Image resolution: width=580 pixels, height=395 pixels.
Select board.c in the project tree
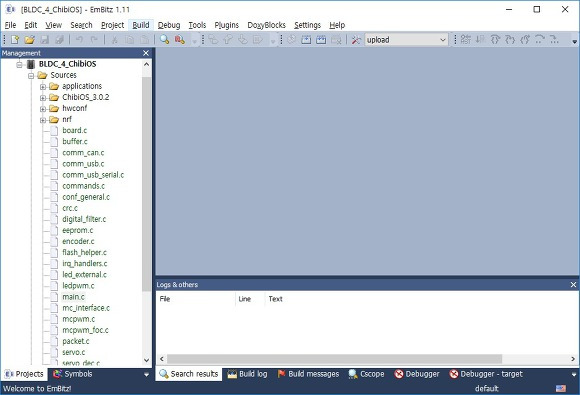coord(74,130)
